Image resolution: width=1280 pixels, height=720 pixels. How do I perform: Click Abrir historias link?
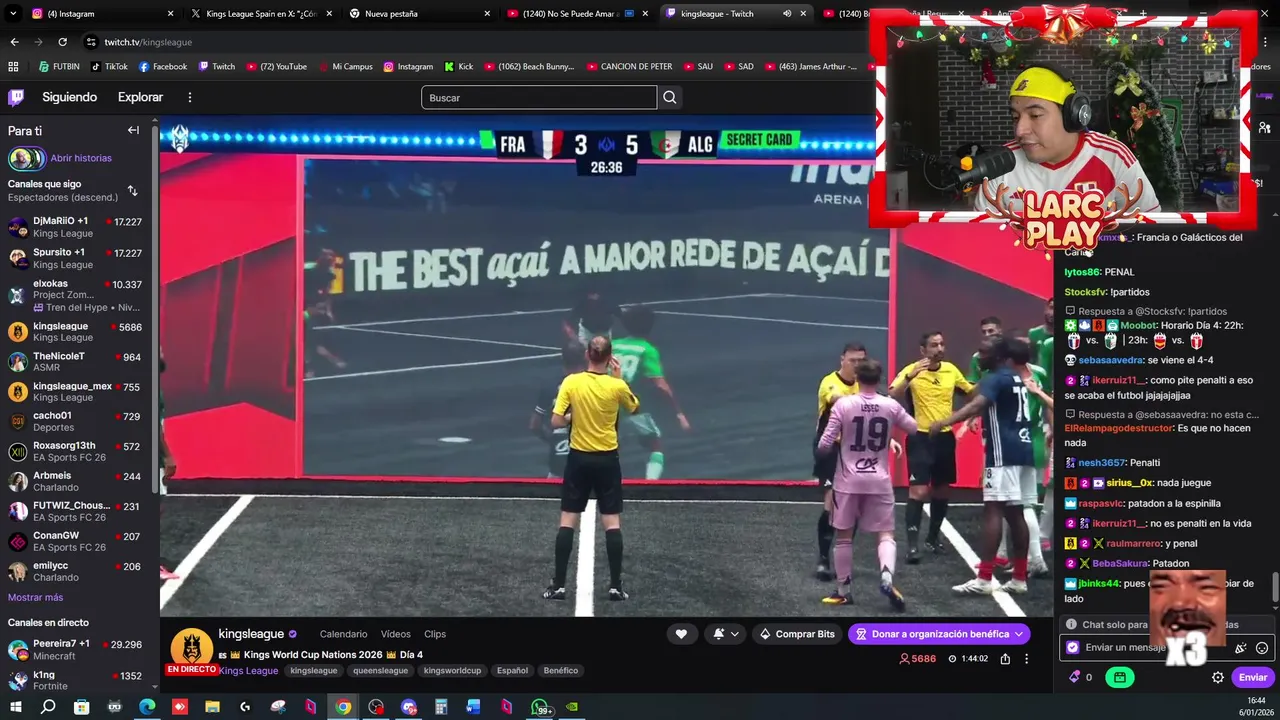tap(81, 158)
